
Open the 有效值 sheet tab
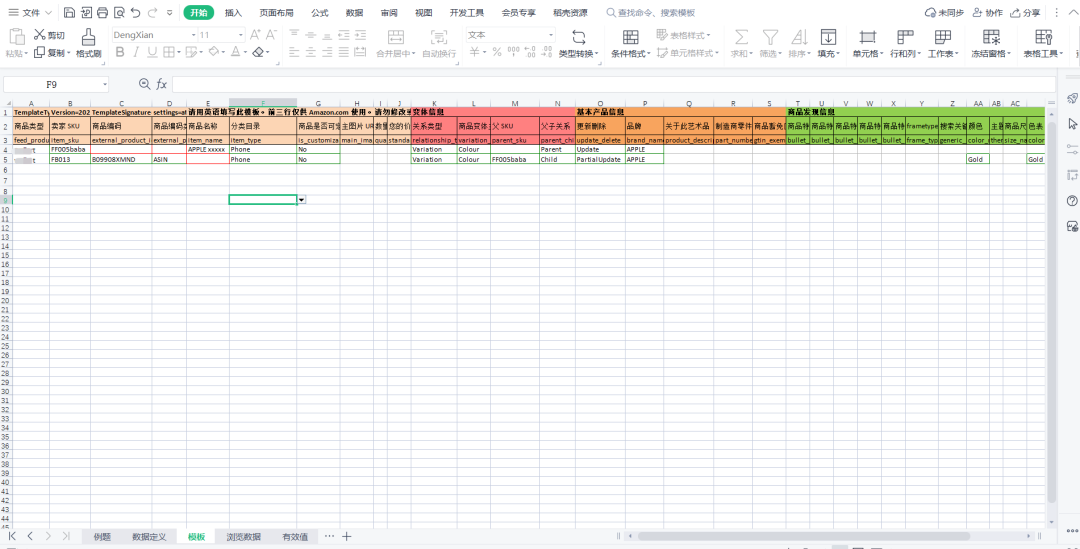(295, 537)
